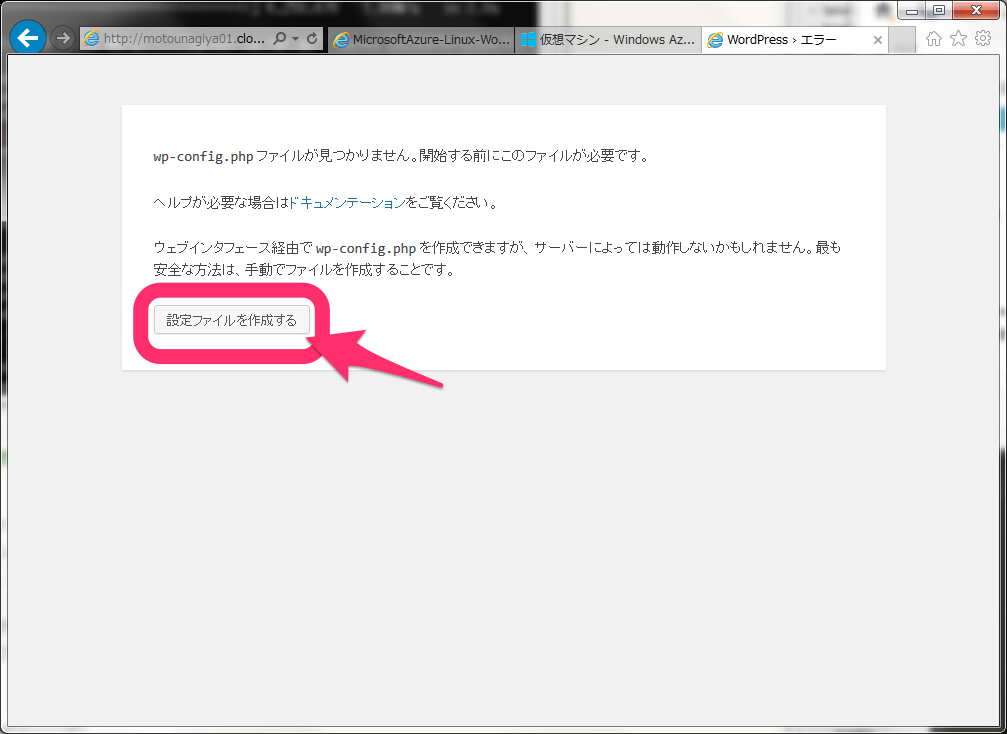The image size is (1007, 734).
Task: Switch to the 仮想マシン - Windows Azure tab
Action: click(x=608, y=40)
